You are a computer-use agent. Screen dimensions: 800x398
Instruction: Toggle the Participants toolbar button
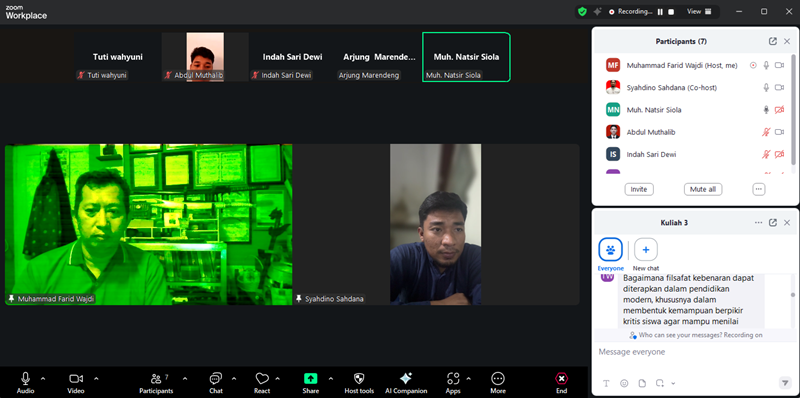coord(156,383)
